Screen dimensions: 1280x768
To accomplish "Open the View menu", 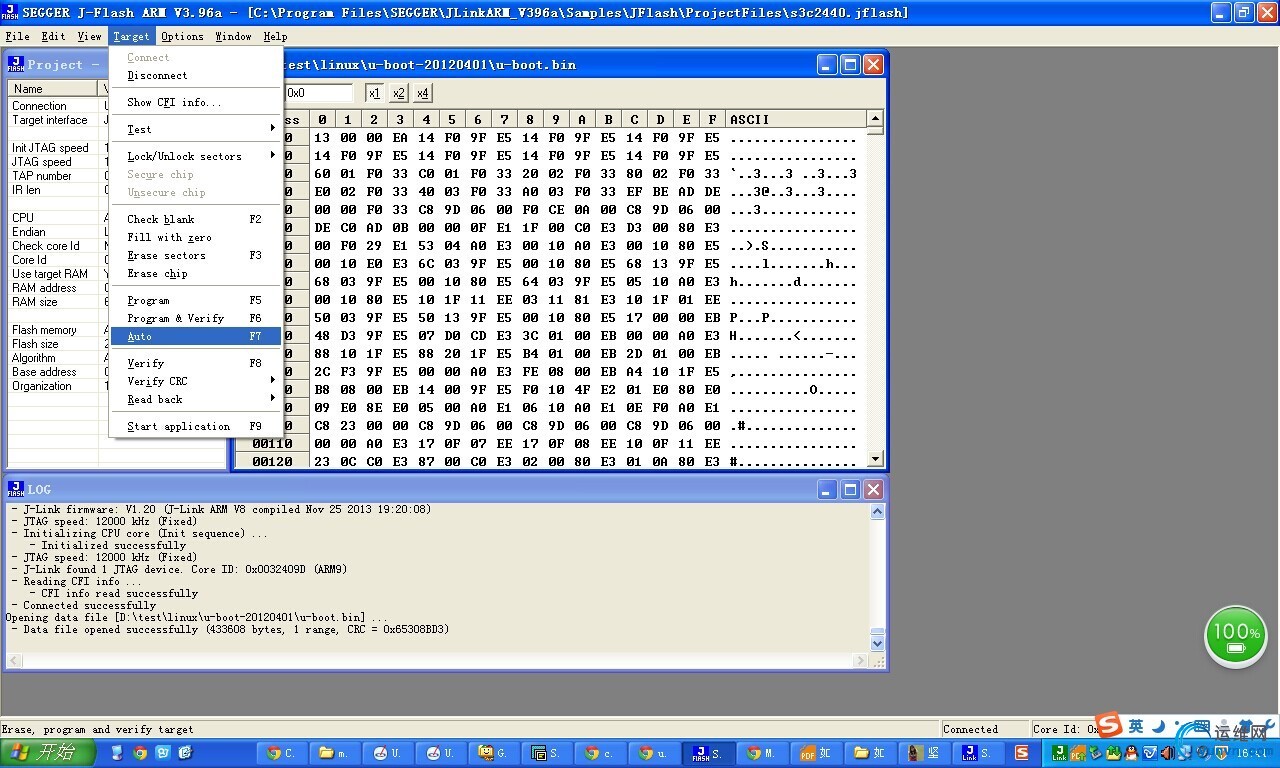I will (90, 36).
